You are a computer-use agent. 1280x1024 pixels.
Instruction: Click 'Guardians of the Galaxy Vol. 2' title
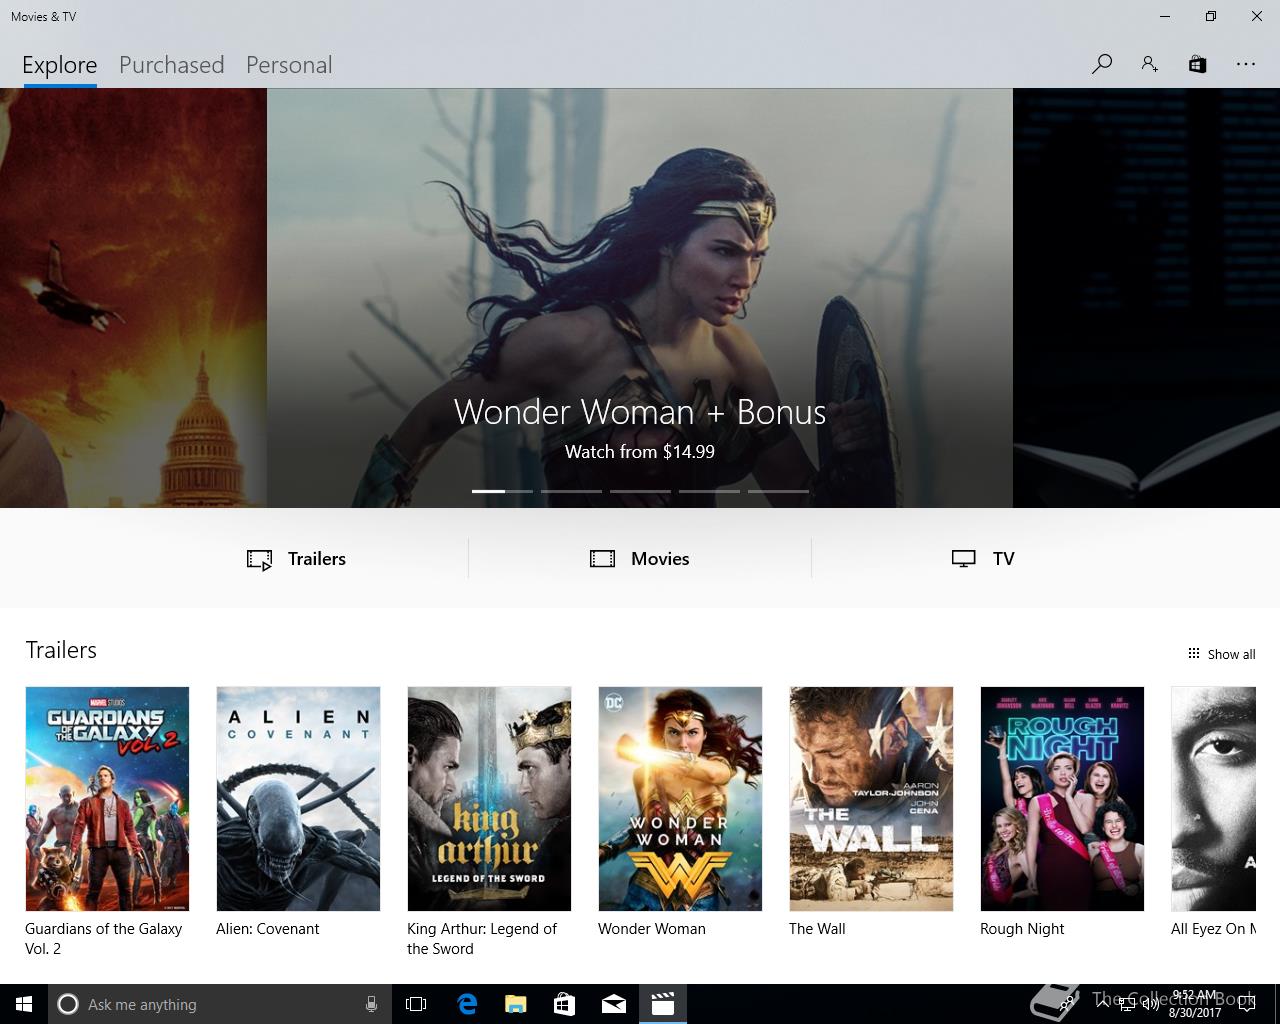point(103,939)
